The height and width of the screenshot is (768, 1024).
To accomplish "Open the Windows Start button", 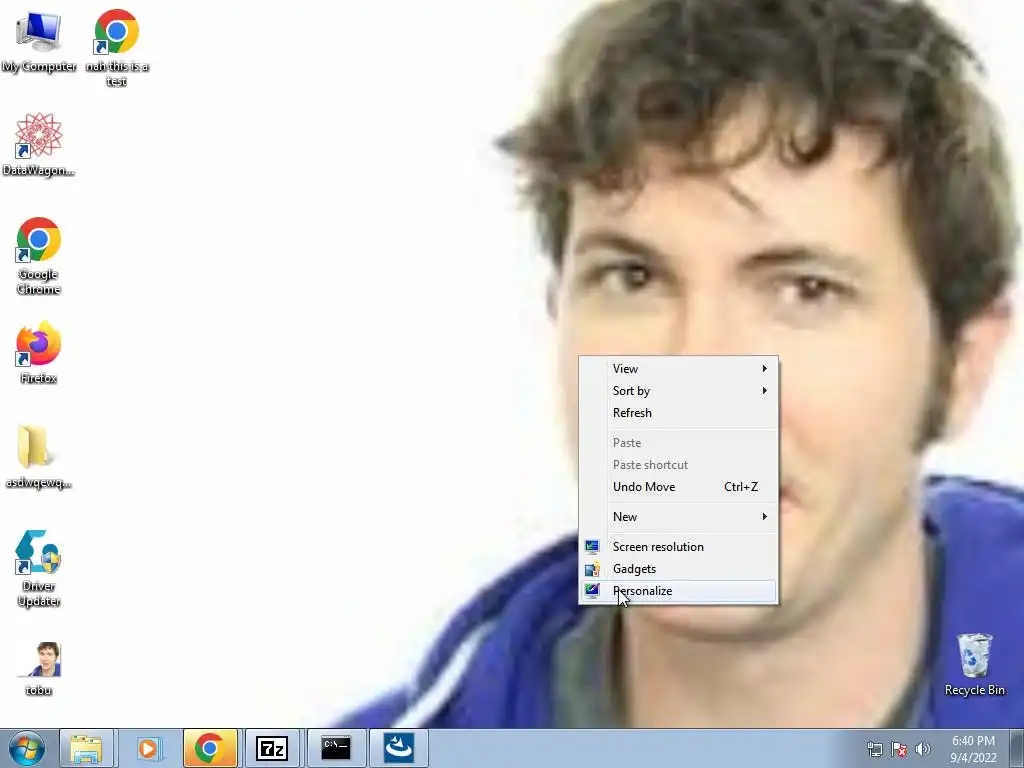I will (x=27, y=748).
